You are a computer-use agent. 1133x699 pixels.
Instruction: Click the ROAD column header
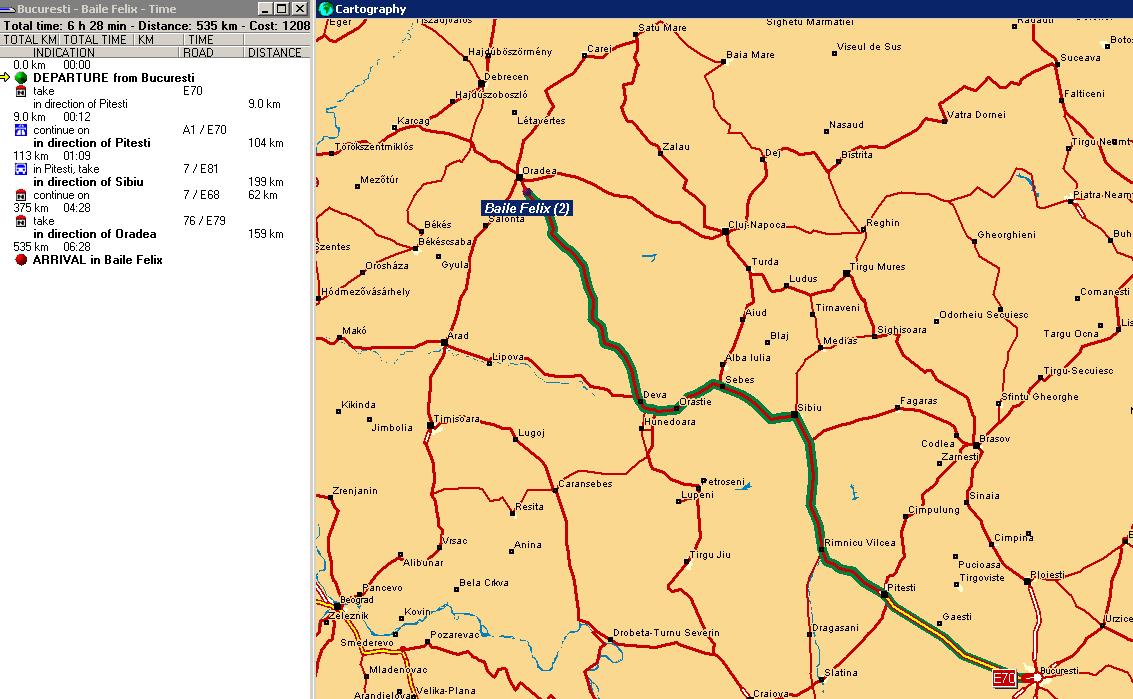pos(198,53)
